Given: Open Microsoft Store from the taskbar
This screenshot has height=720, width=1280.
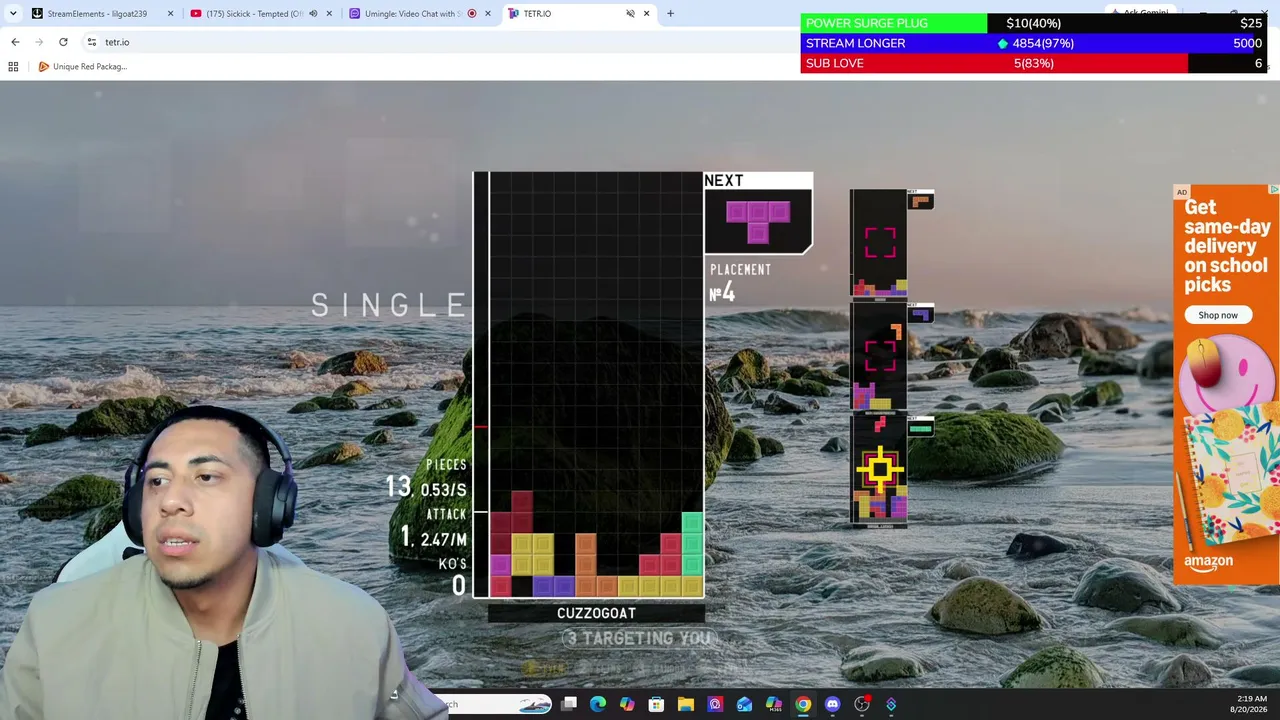Looking at the screenshot, I should point(656,704).
